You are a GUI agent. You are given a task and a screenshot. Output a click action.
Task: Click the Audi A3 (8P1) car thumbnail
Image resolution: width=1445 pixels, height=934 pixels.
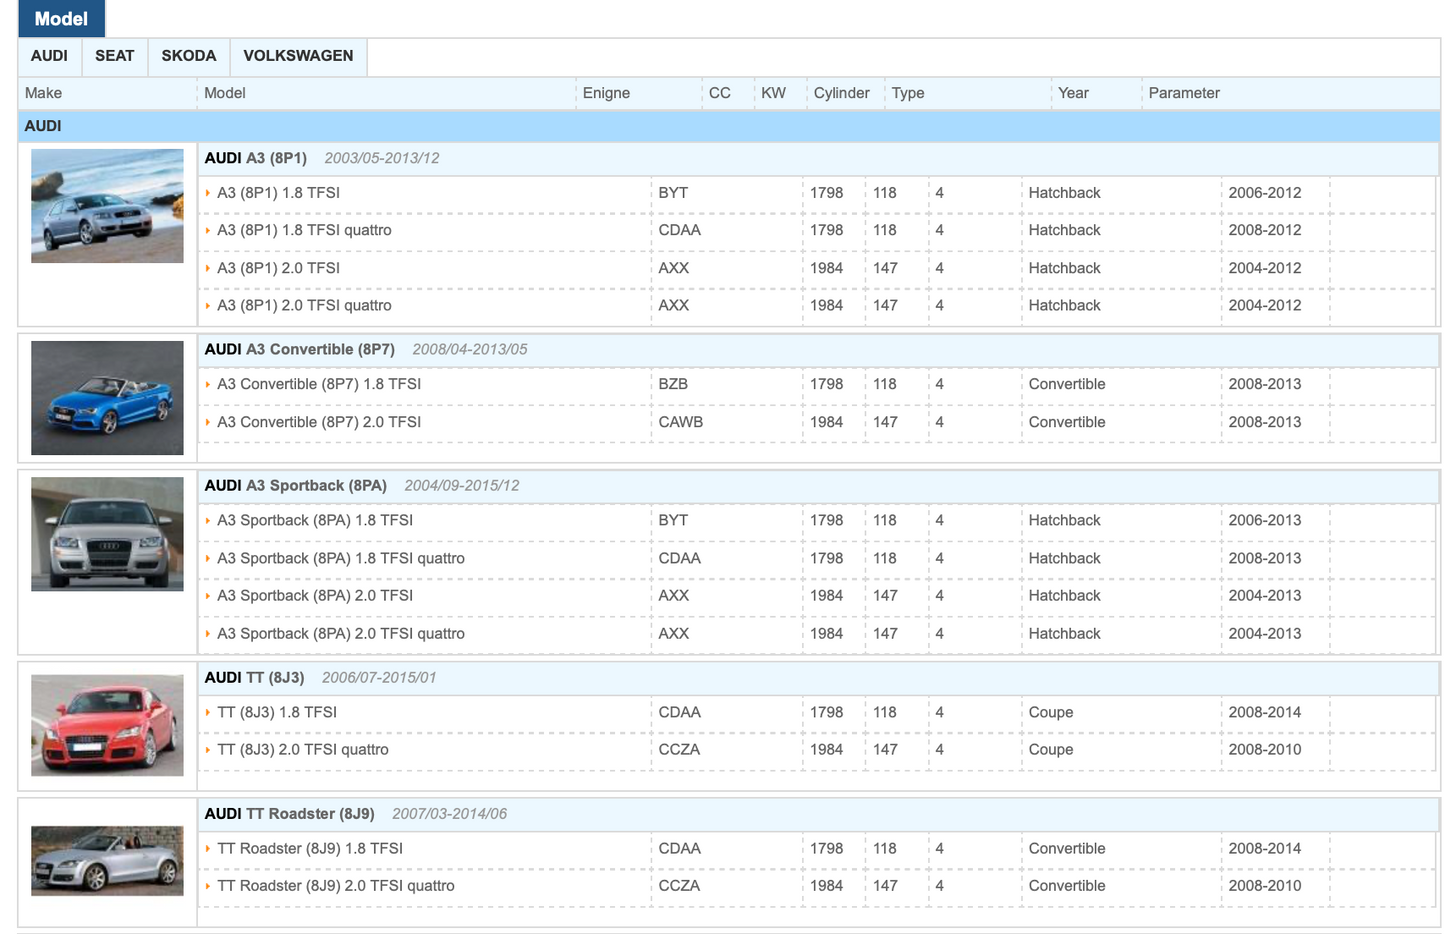click(107, 206)
